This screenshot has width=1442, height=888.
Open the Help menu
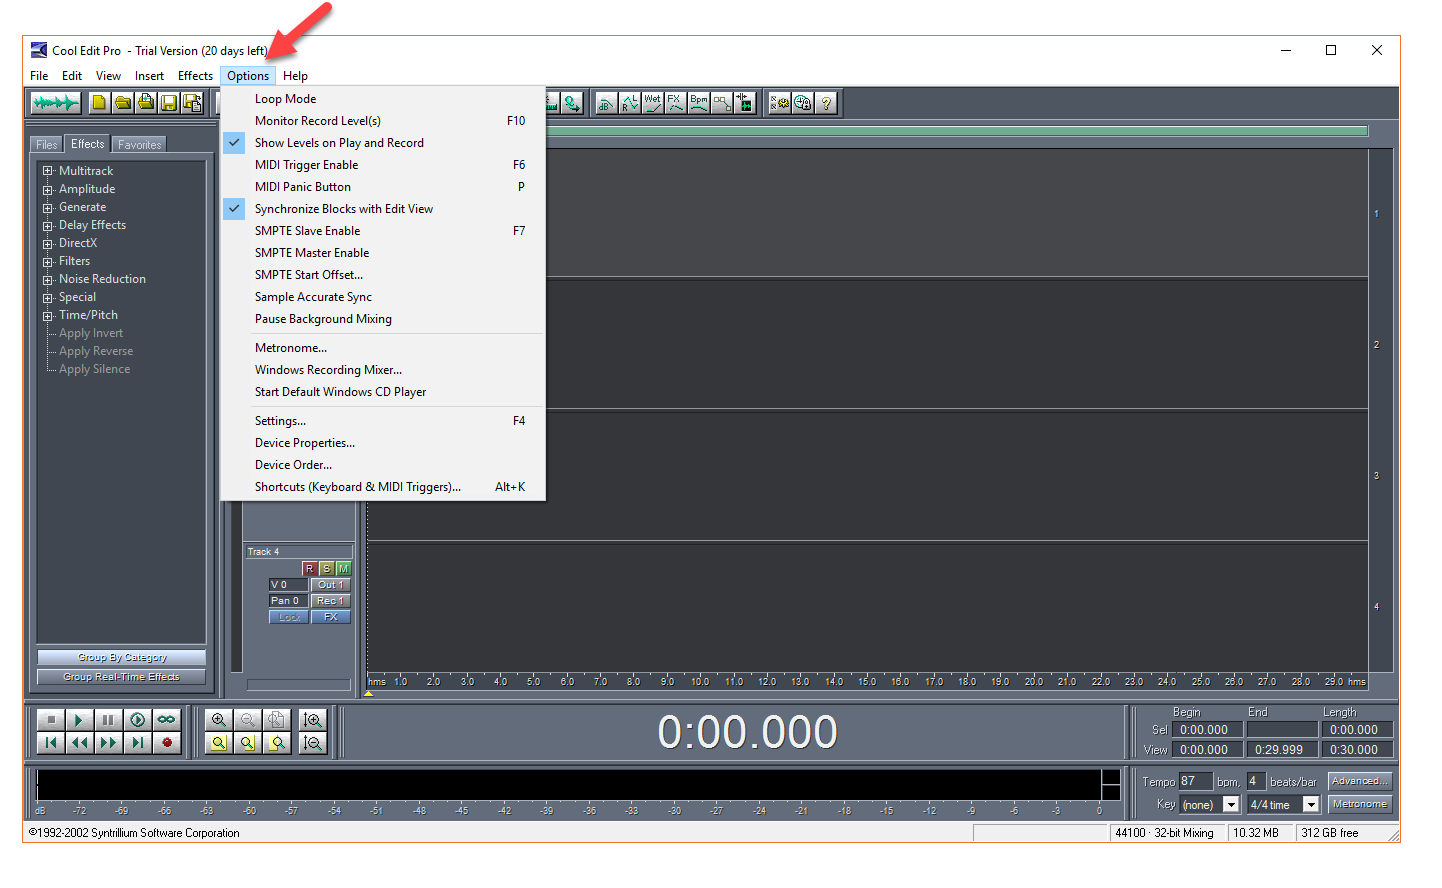click(x=295, y=76)
